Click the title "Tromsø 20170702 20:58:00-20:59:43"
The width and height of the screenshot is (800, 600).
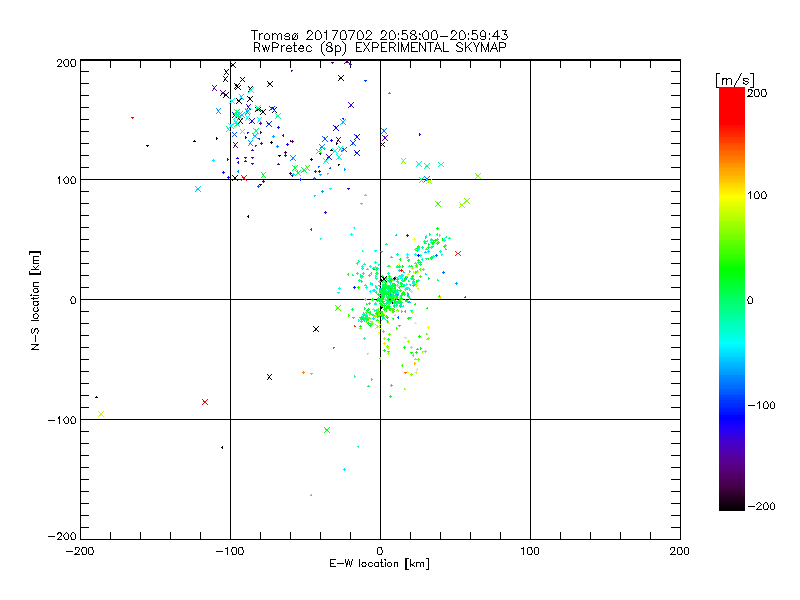pos(379,35)
